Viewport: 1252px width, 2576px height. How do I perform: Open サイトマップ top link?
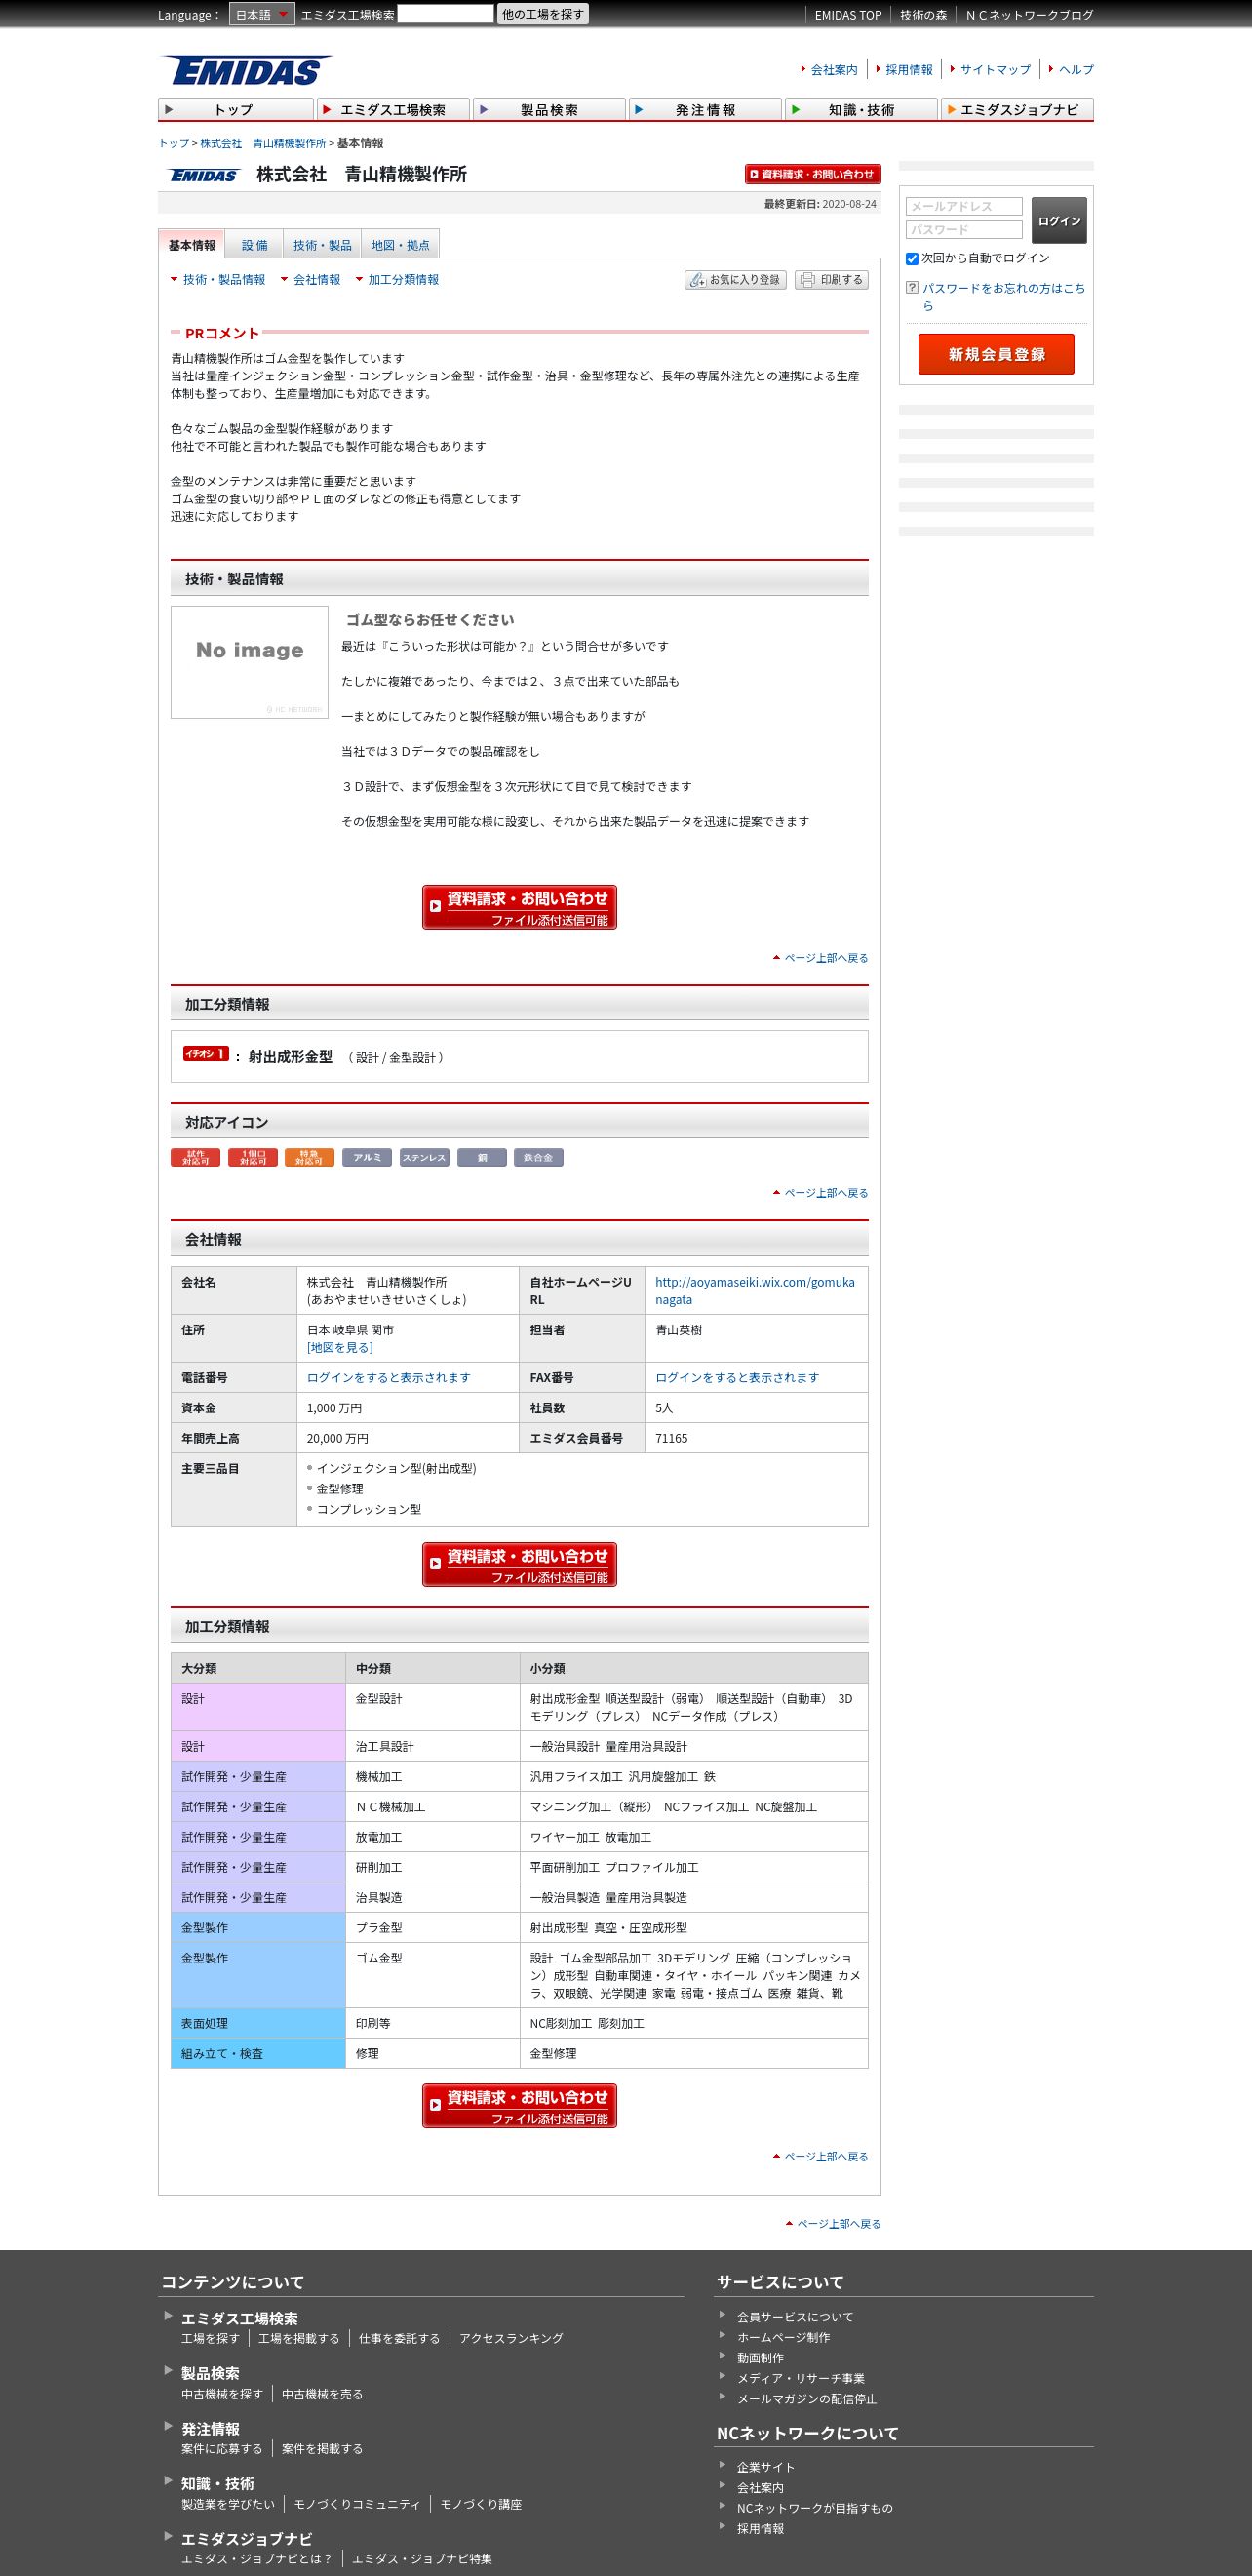(x=995, y=70)
